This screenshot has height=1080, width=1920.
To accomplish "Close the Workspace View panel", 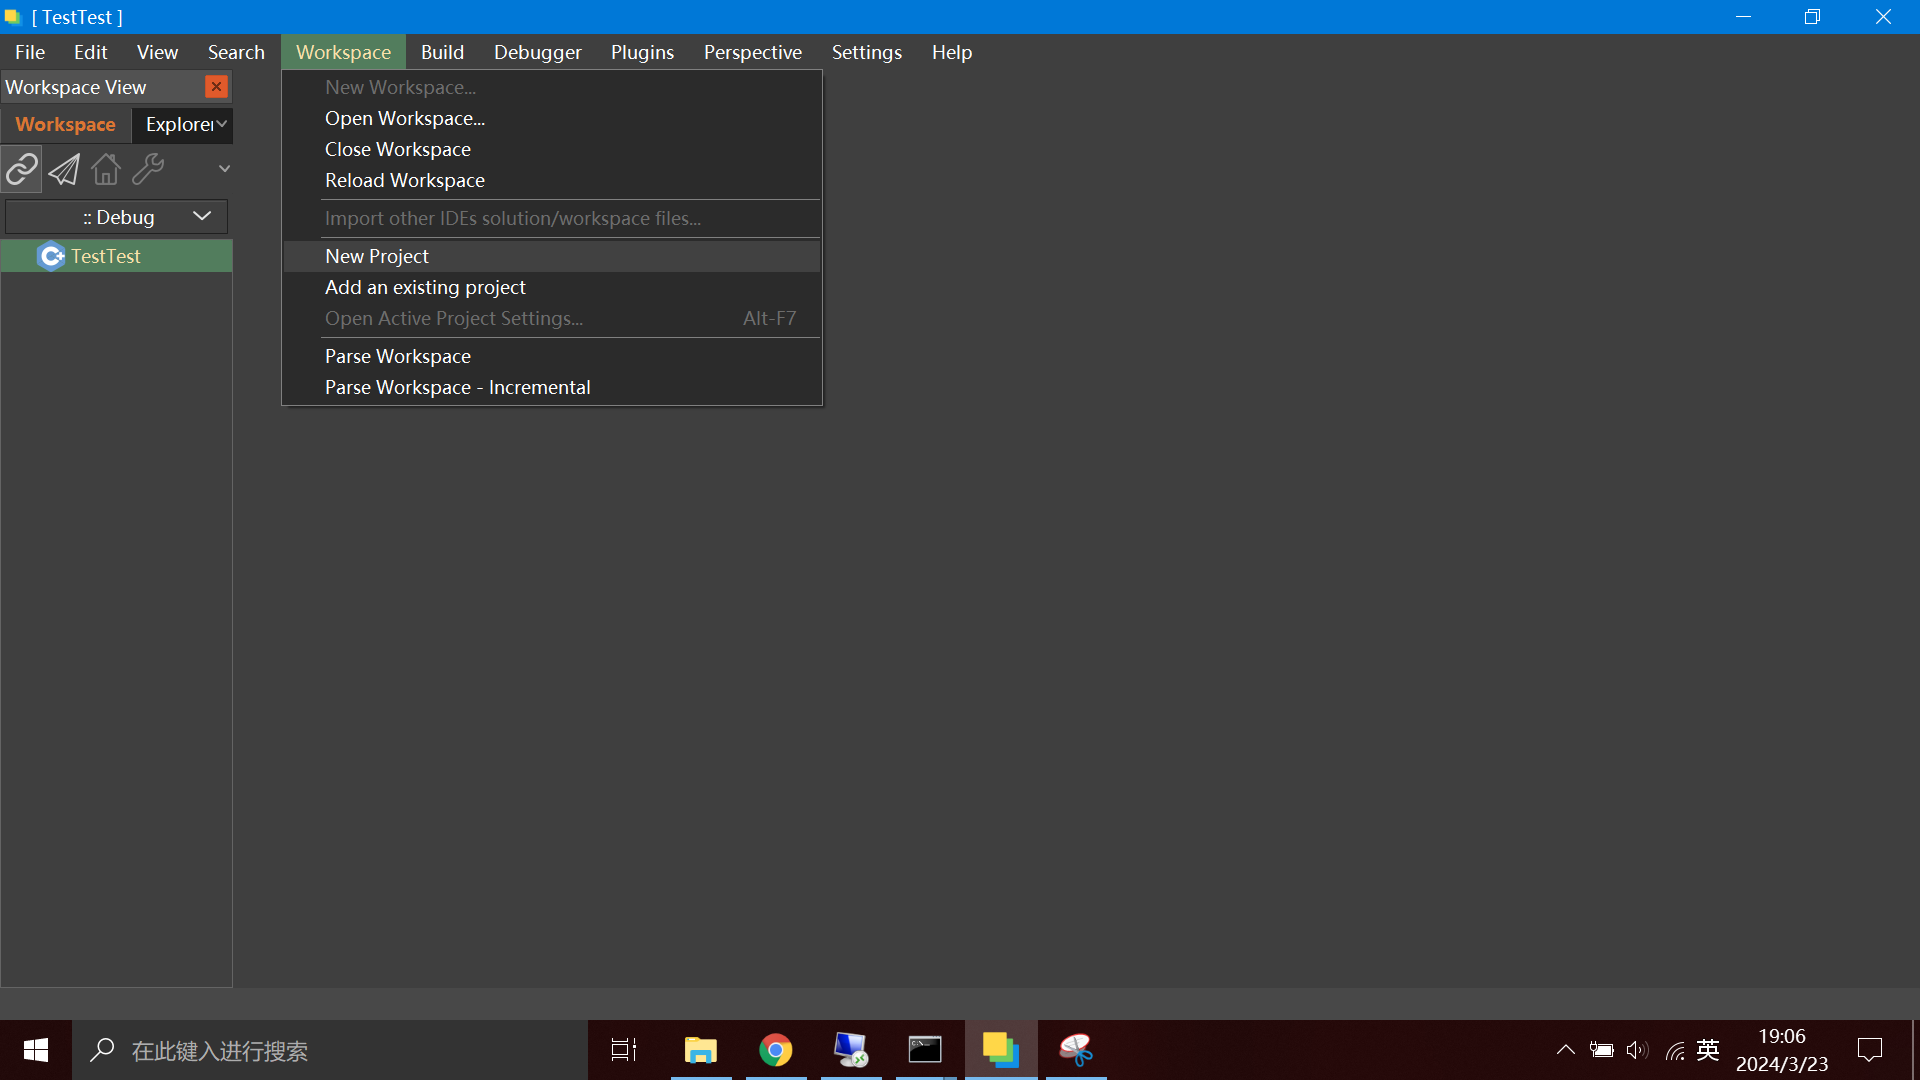I will pyautogui.click(x=216, y=87).
